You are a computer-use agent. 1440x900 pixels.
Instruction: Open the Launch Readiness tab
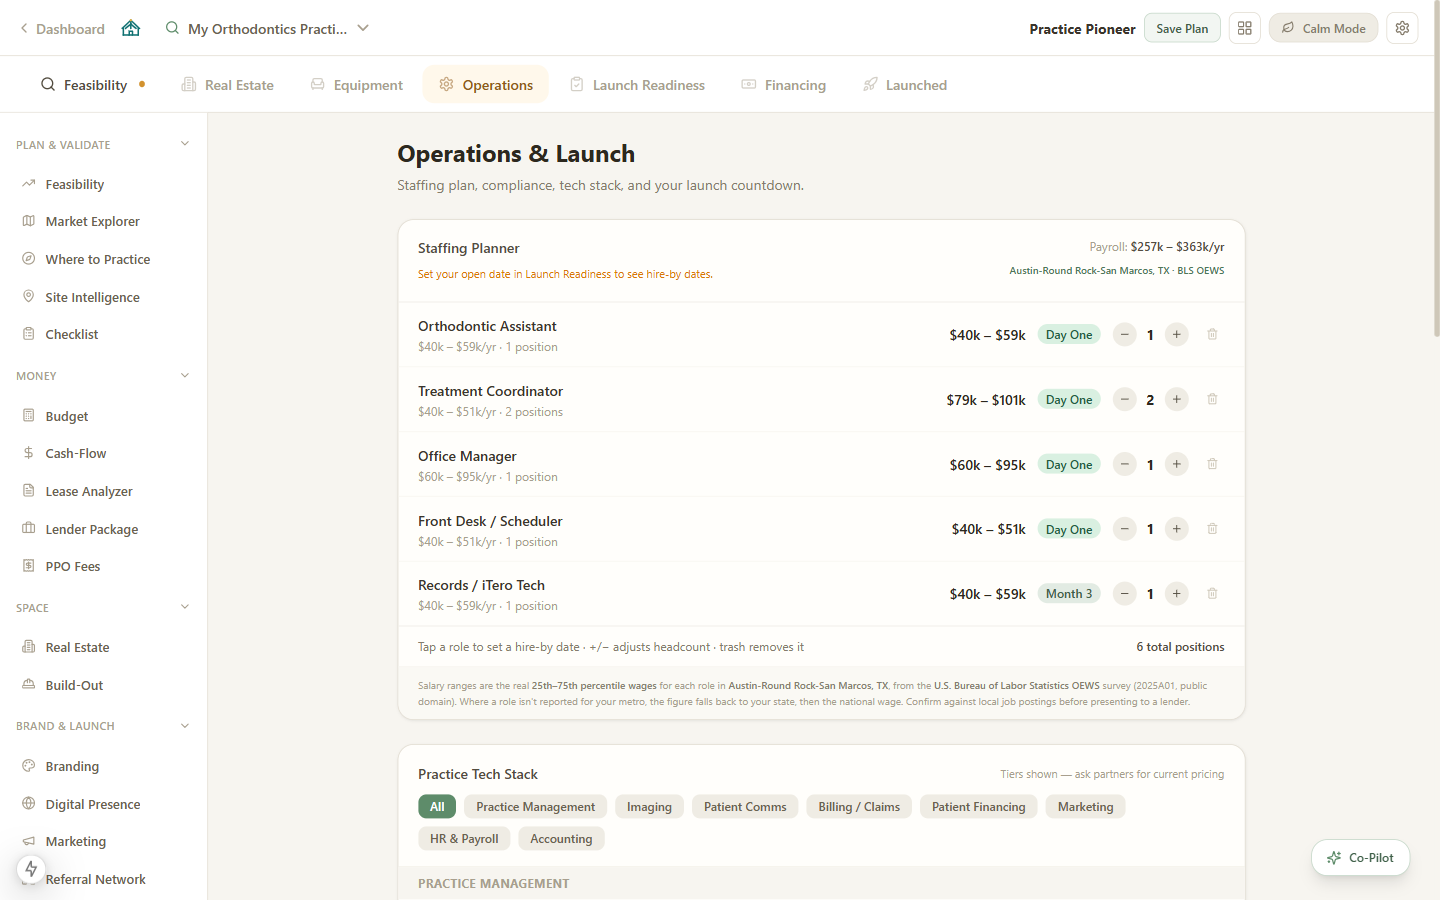[x=638, y=85]
